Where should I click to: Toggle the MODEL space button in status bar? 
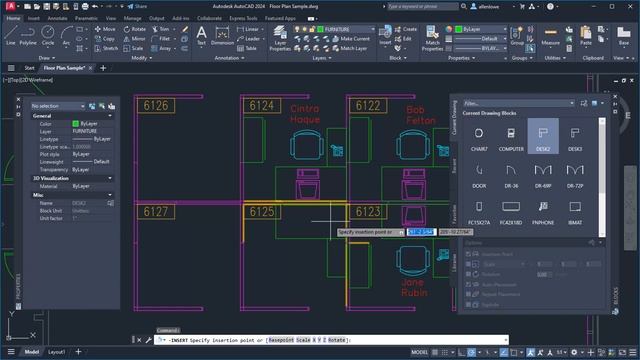point(419,352)
